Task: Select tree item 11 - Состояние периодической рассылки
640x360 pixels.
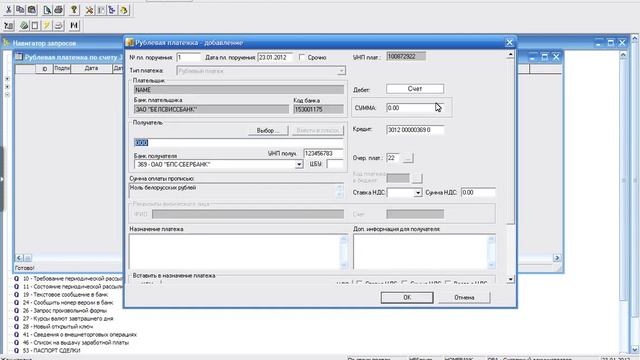Action: (73, 287)
